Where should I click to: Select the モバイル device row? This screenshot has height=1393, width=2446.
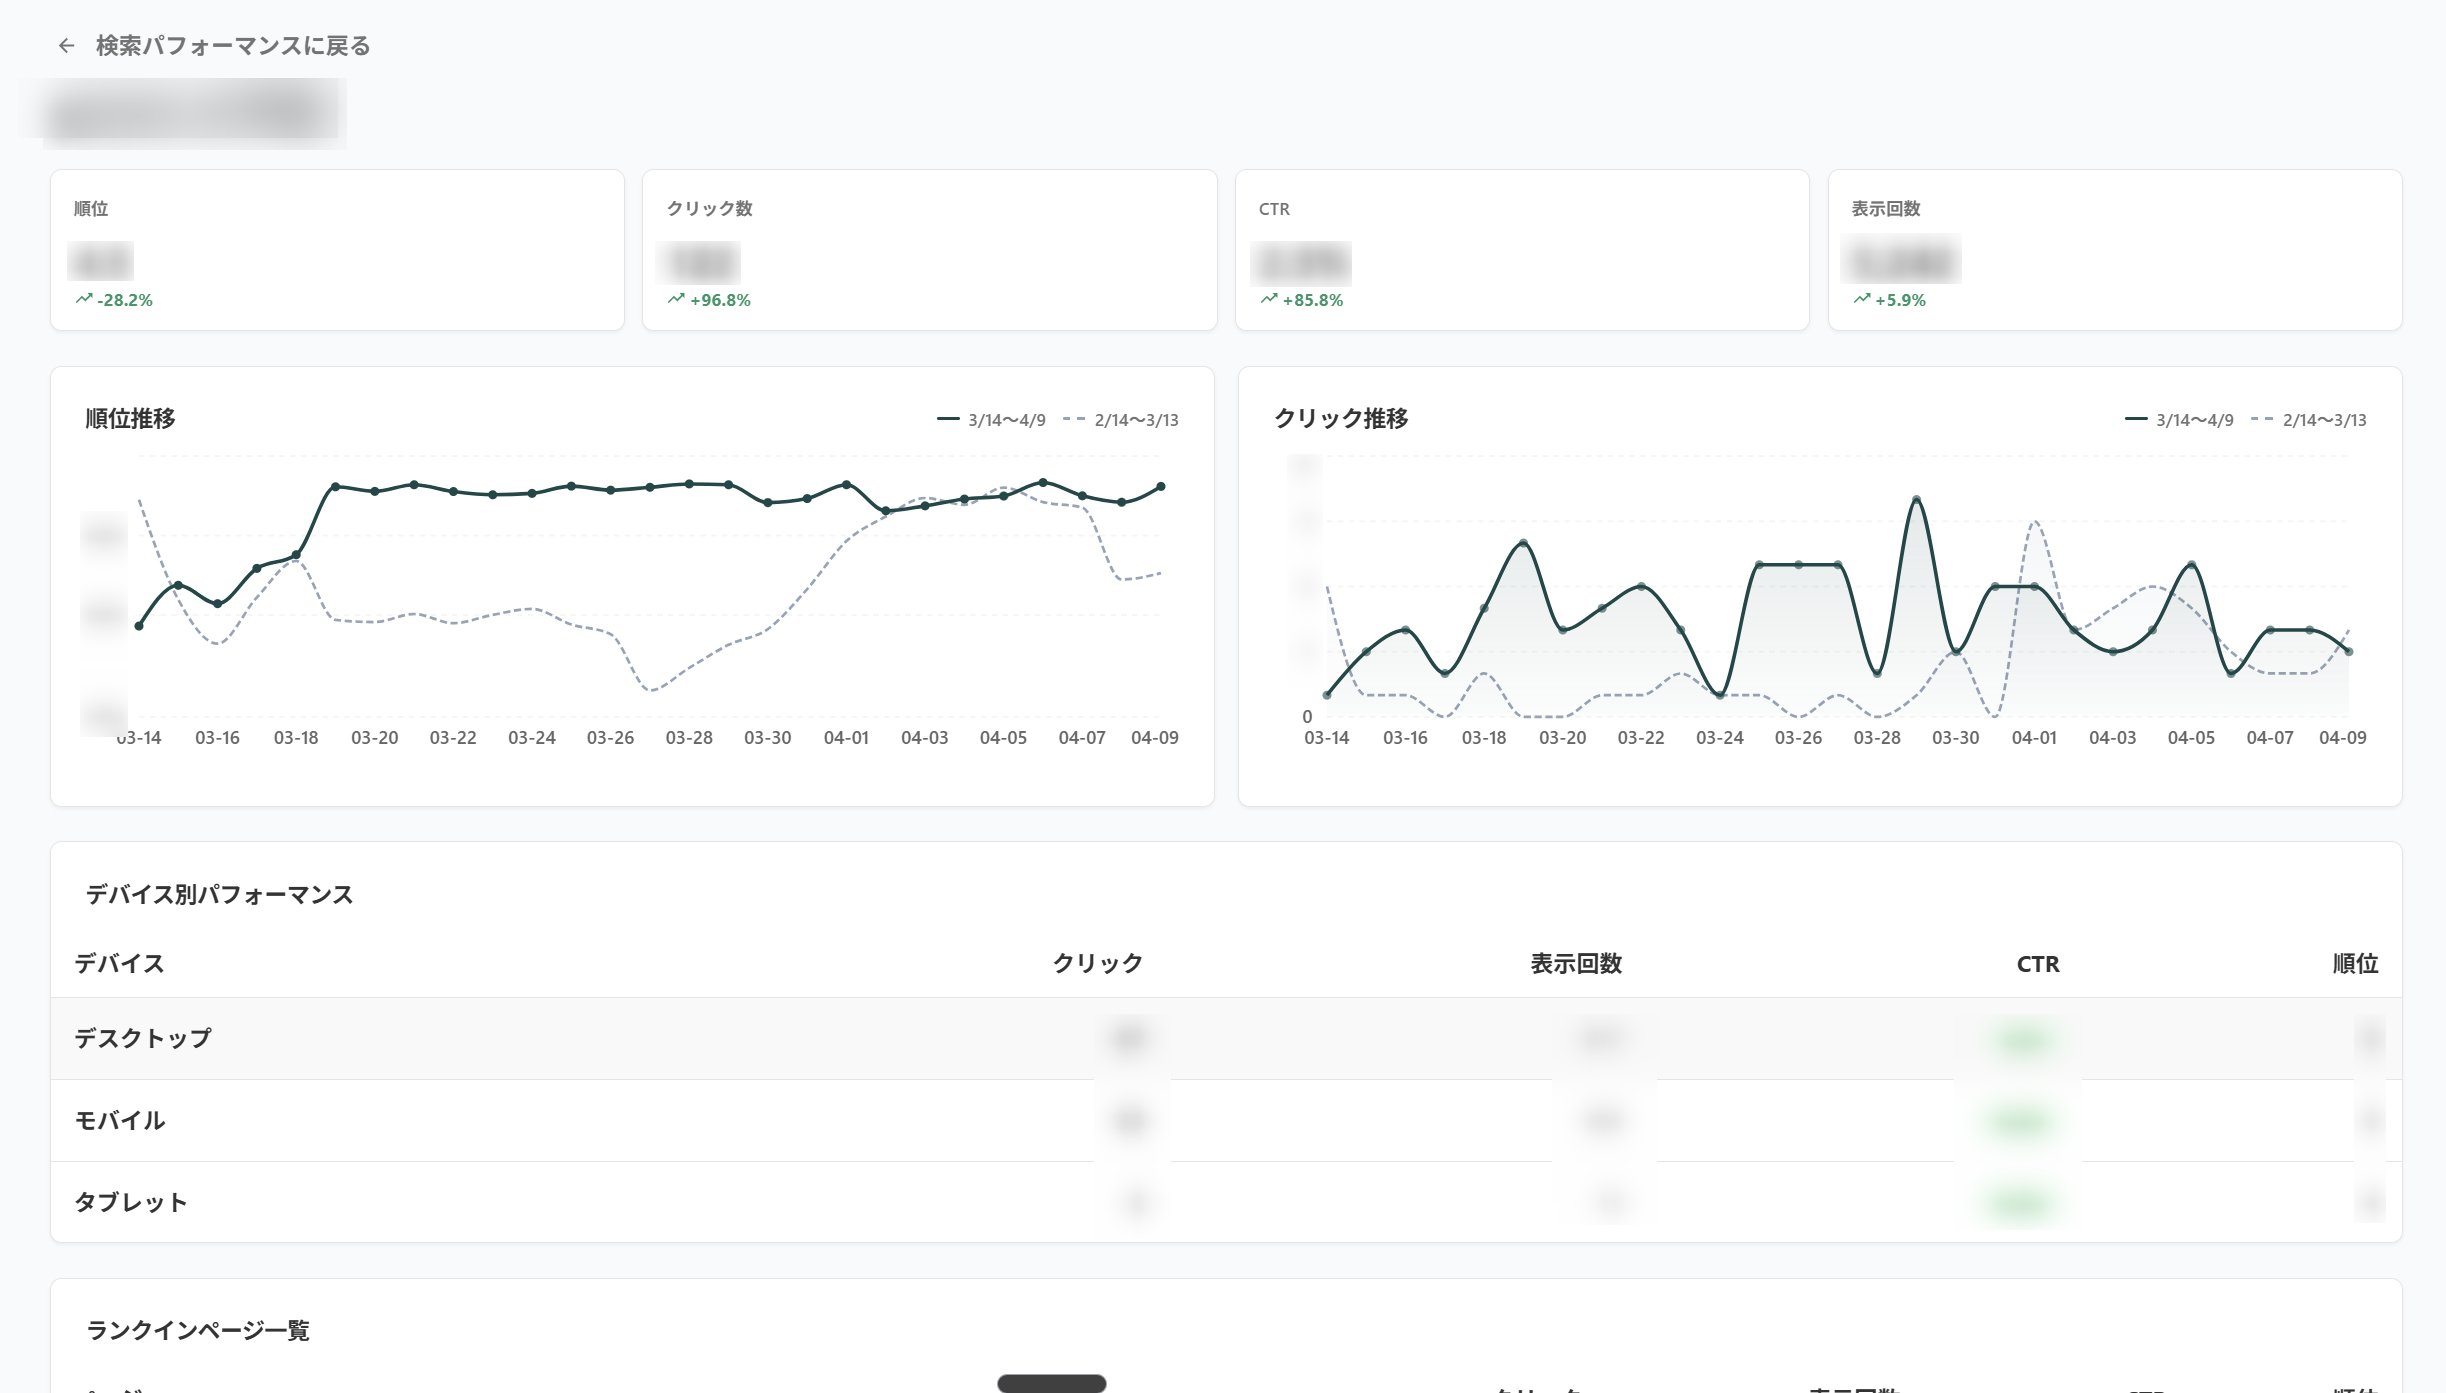click(120, 1120)
